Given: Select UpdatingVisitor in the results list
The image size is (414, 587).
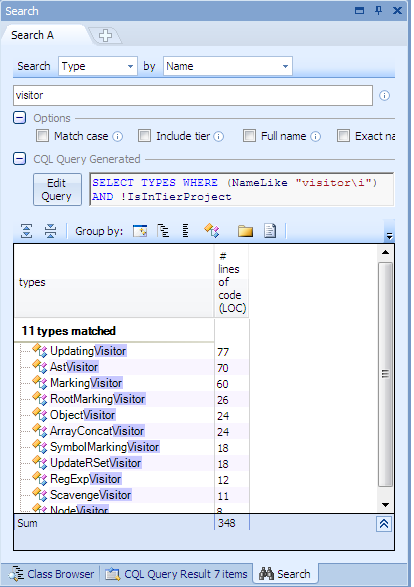Looking at the screenshot, I should tap(88, 351).
